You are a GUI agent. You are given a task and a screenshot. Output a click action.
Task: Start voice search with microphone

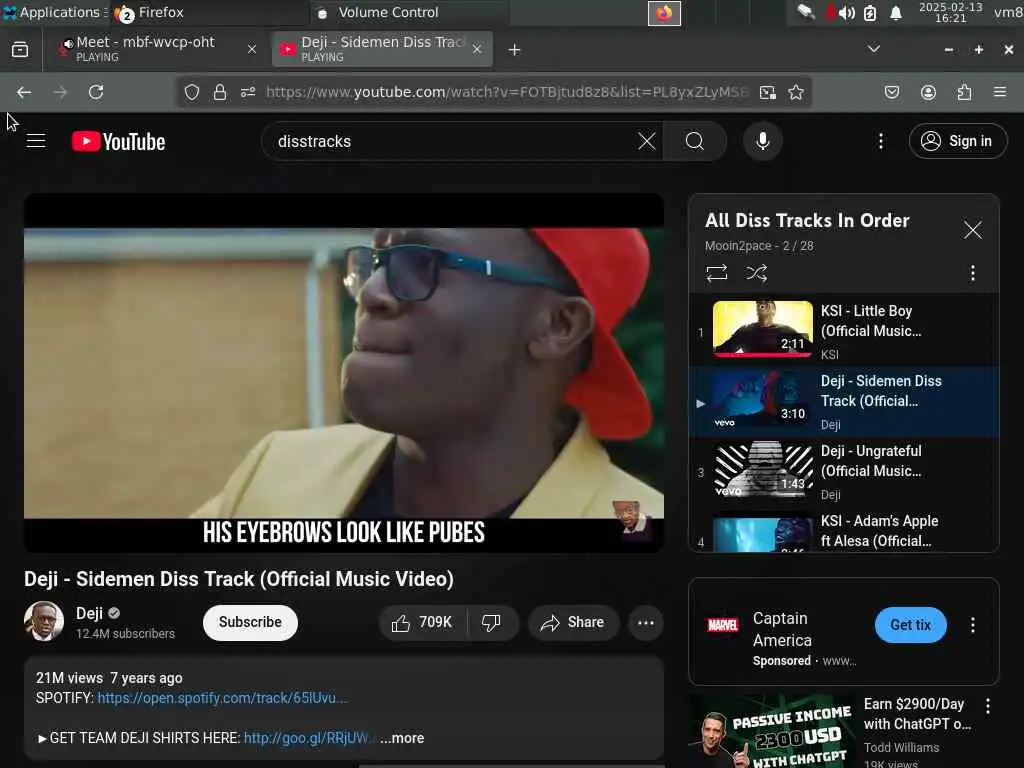tap(762, 141)
